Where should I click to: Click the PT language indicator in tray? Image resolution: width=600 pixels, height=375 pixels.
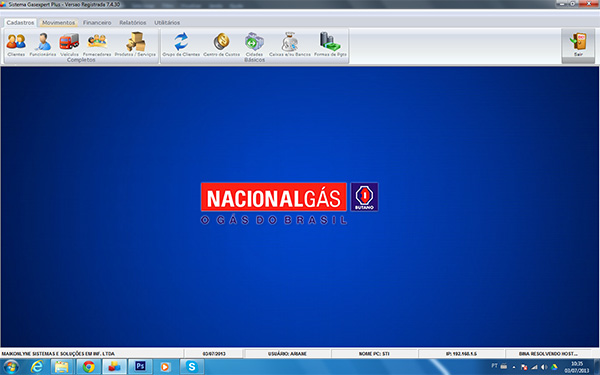pos(494,366)
